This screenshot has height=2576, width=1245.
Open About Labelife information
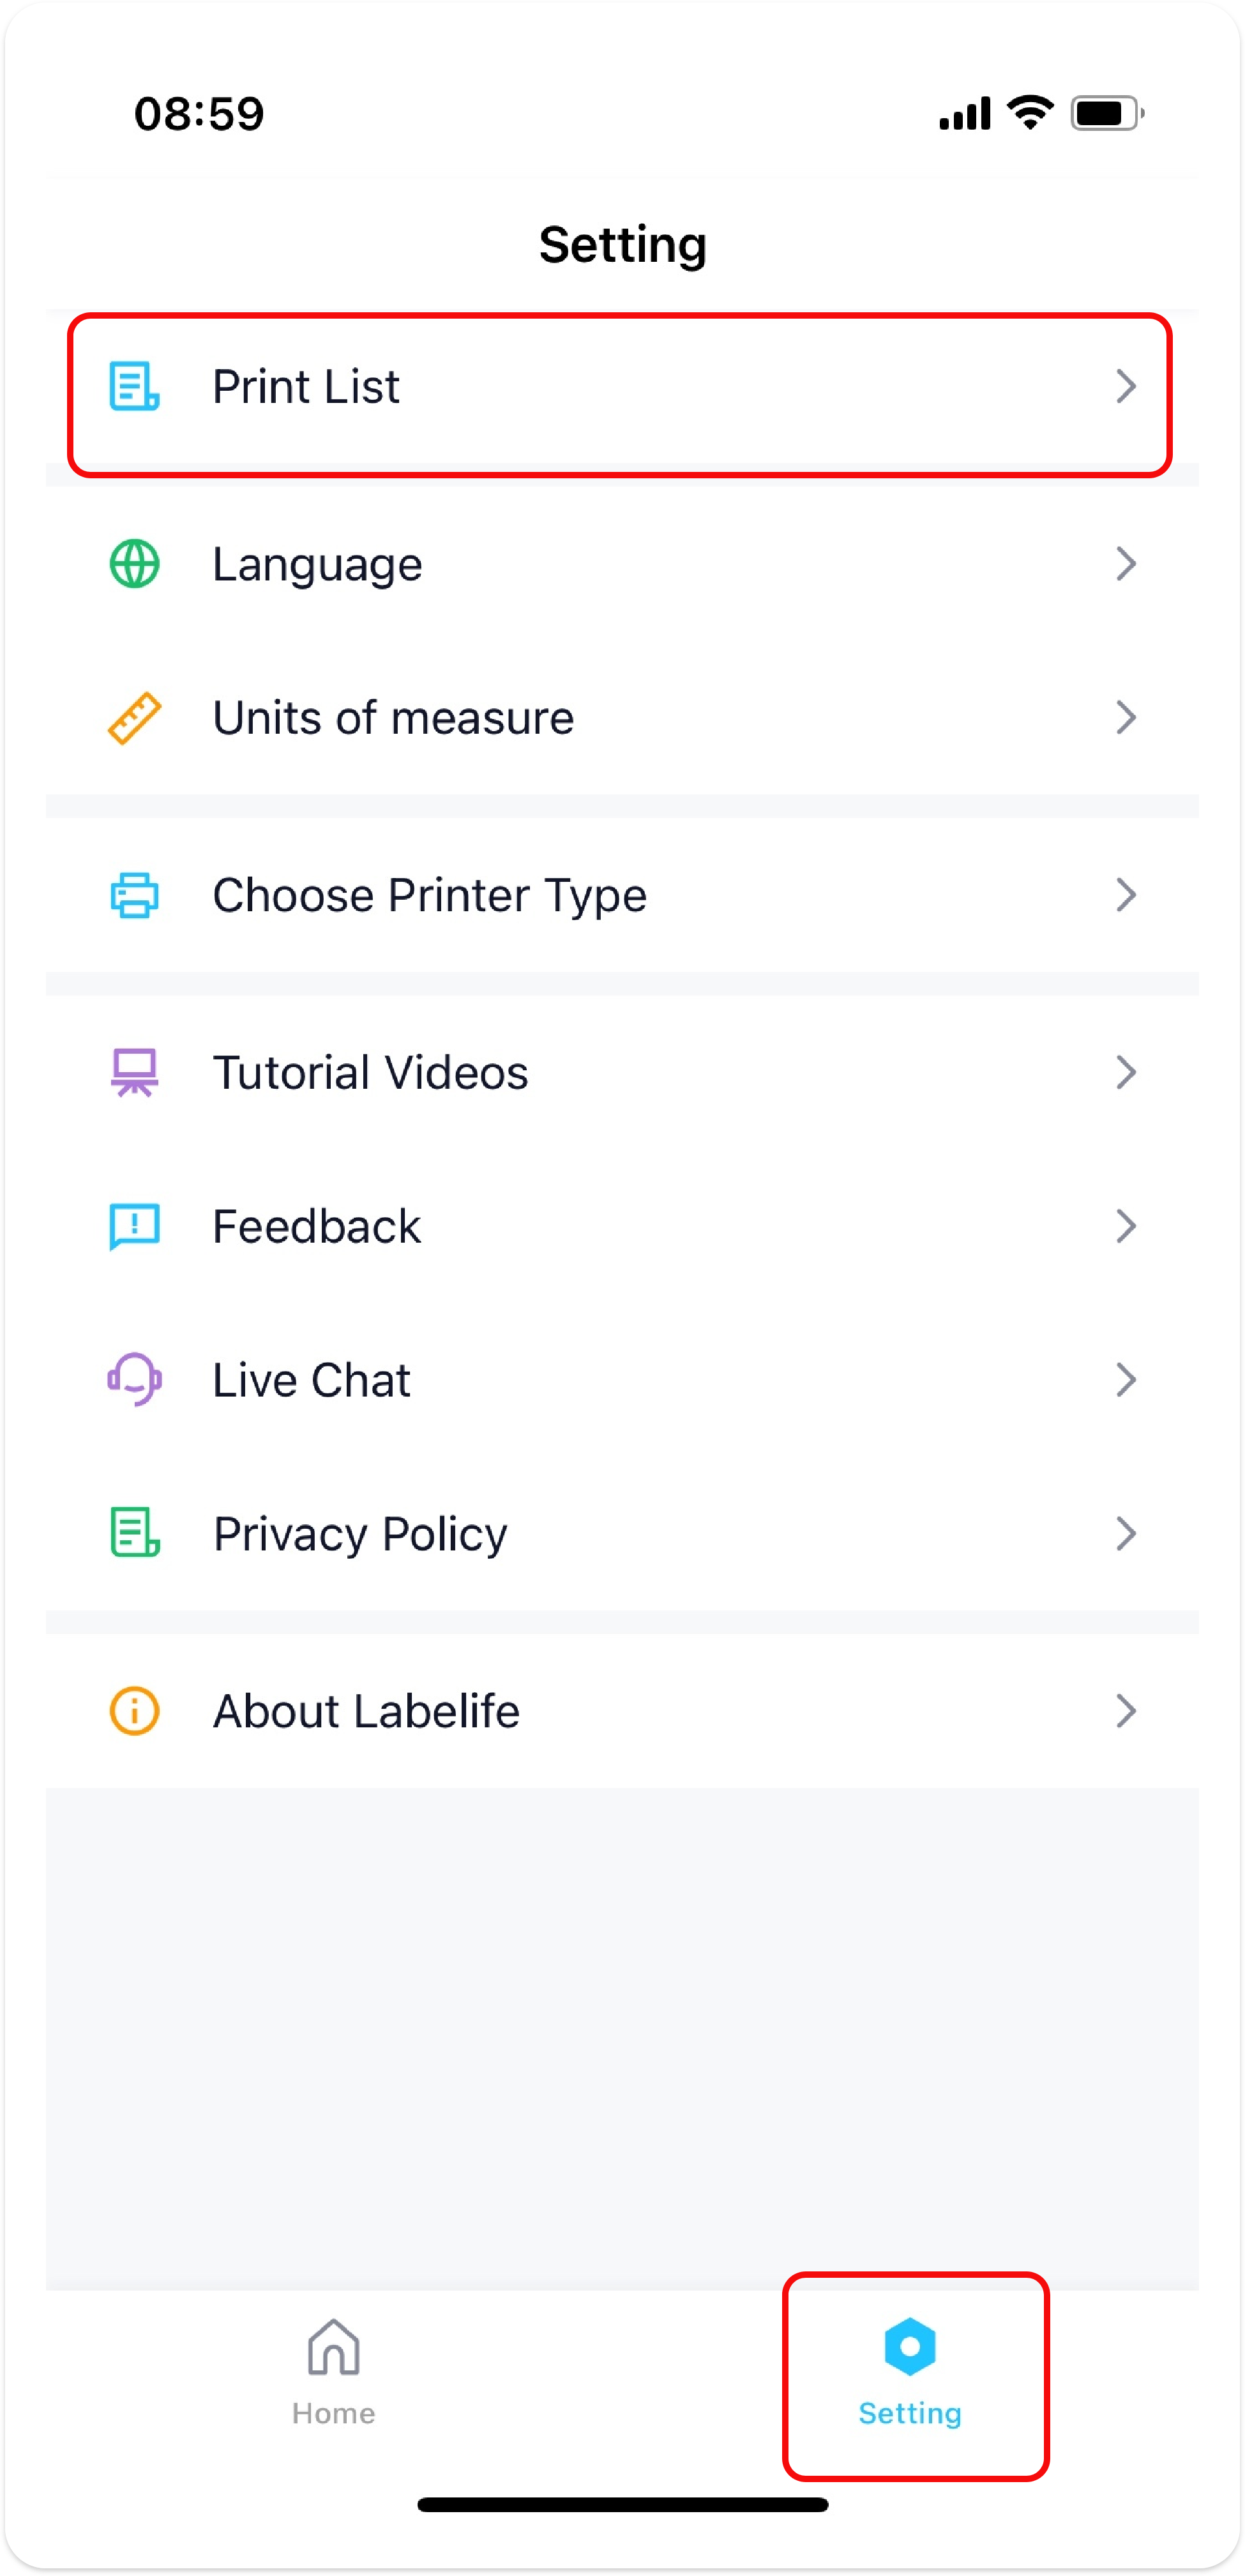pos(366,1711)
